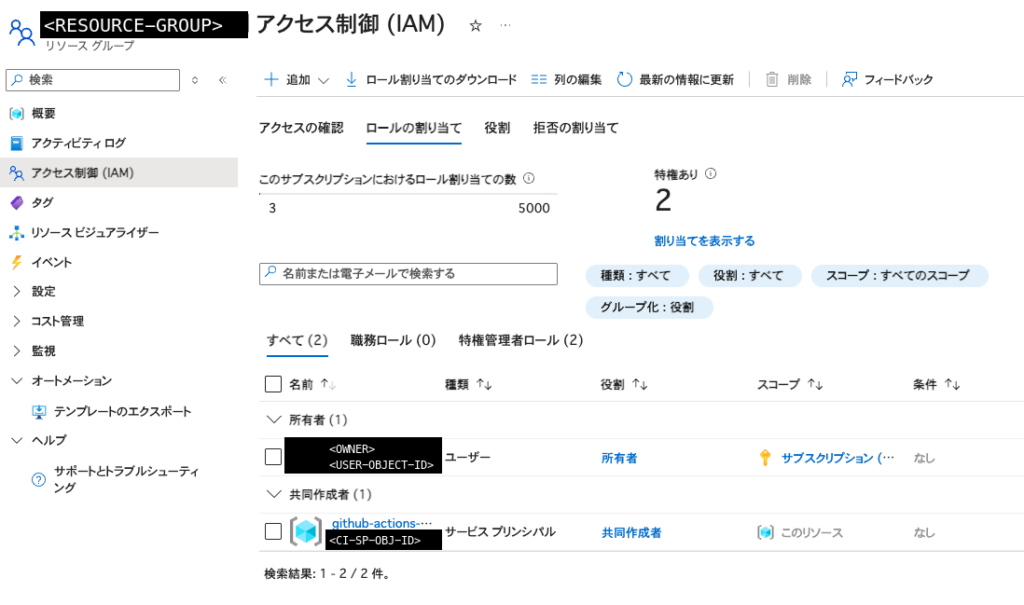Click the info icon next to 特権あり
Image resolution: width=1024 pixels, height=605 pixels.
coord(711,174)
